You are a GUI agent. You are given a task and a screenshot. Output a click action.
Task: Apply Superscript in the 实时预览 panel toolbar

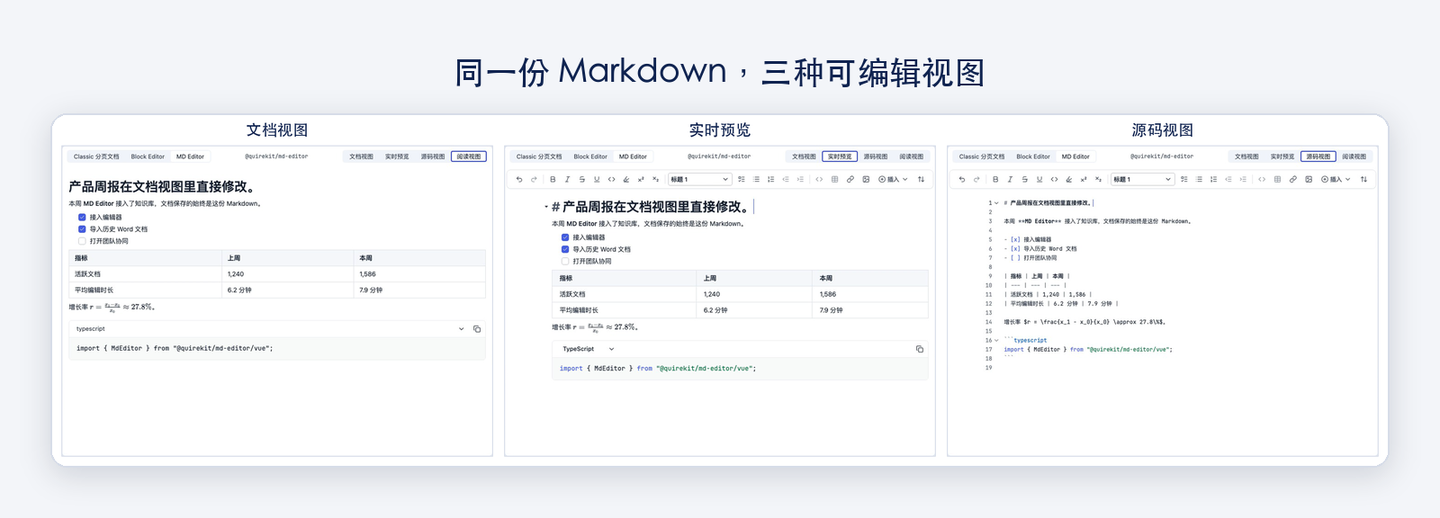(641, 179)
